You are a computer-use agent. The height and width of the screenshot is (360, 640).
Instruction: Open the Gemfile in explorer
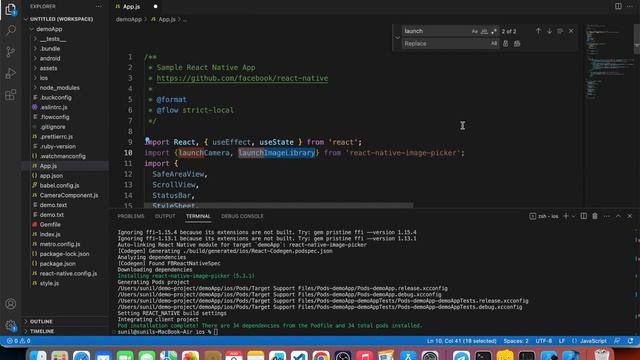click(x=50, y=224)
